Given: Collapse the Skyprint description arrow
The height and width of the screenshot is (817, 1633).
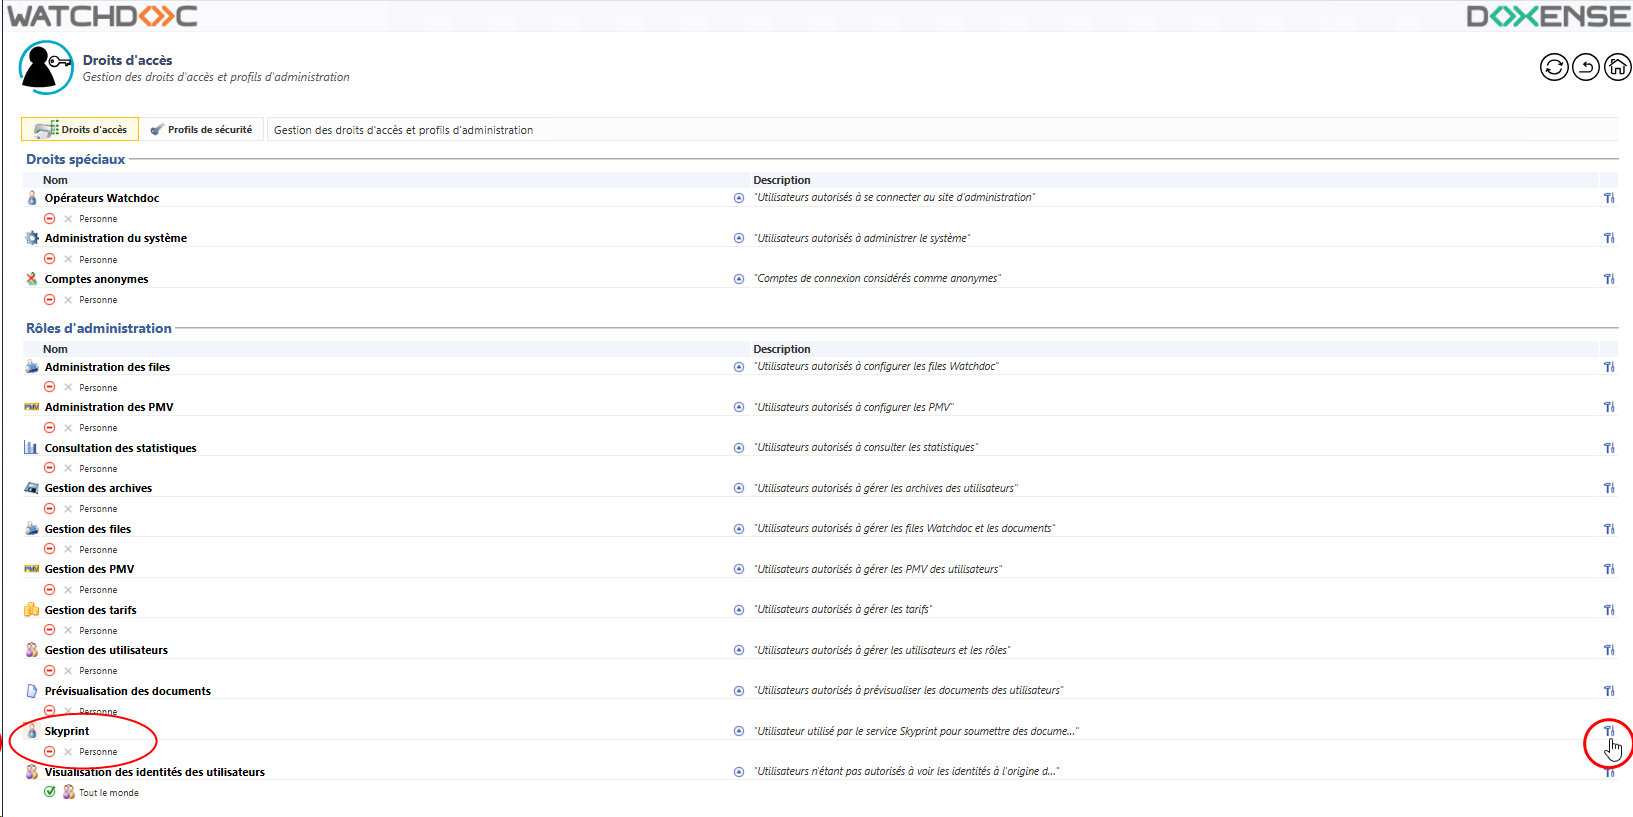Looking at the screenshot, I should [739, 731].
